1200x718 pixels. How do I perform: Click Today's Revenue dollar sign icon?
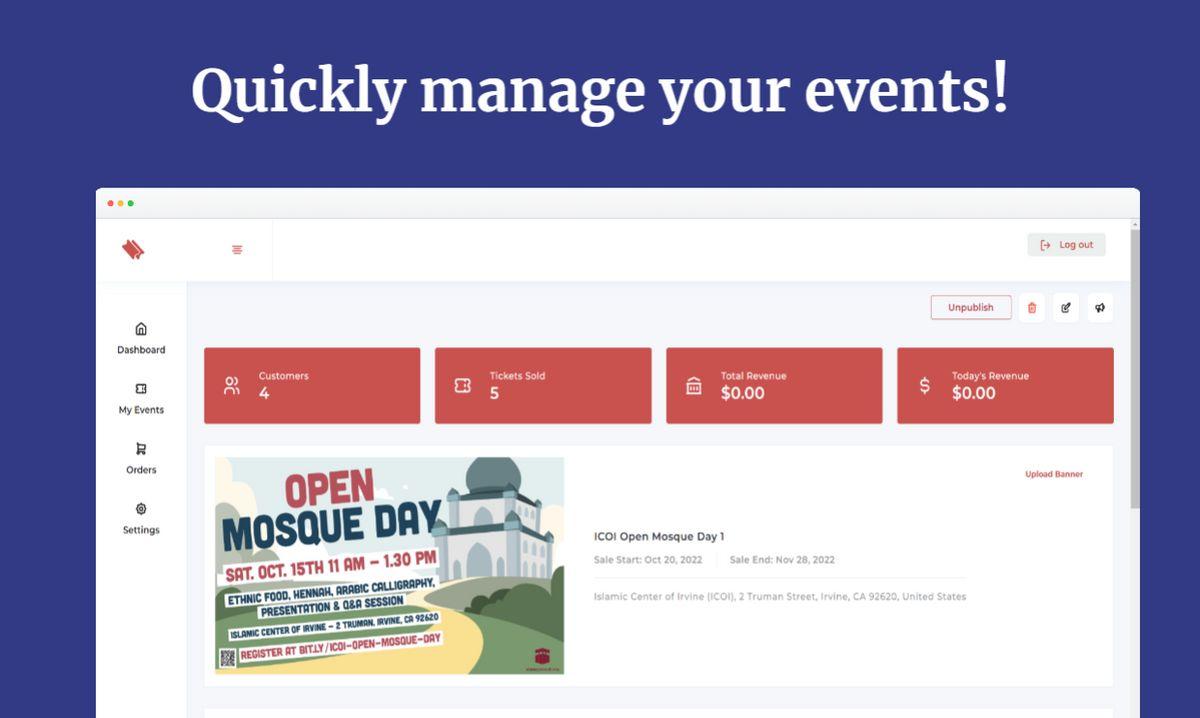925,386
